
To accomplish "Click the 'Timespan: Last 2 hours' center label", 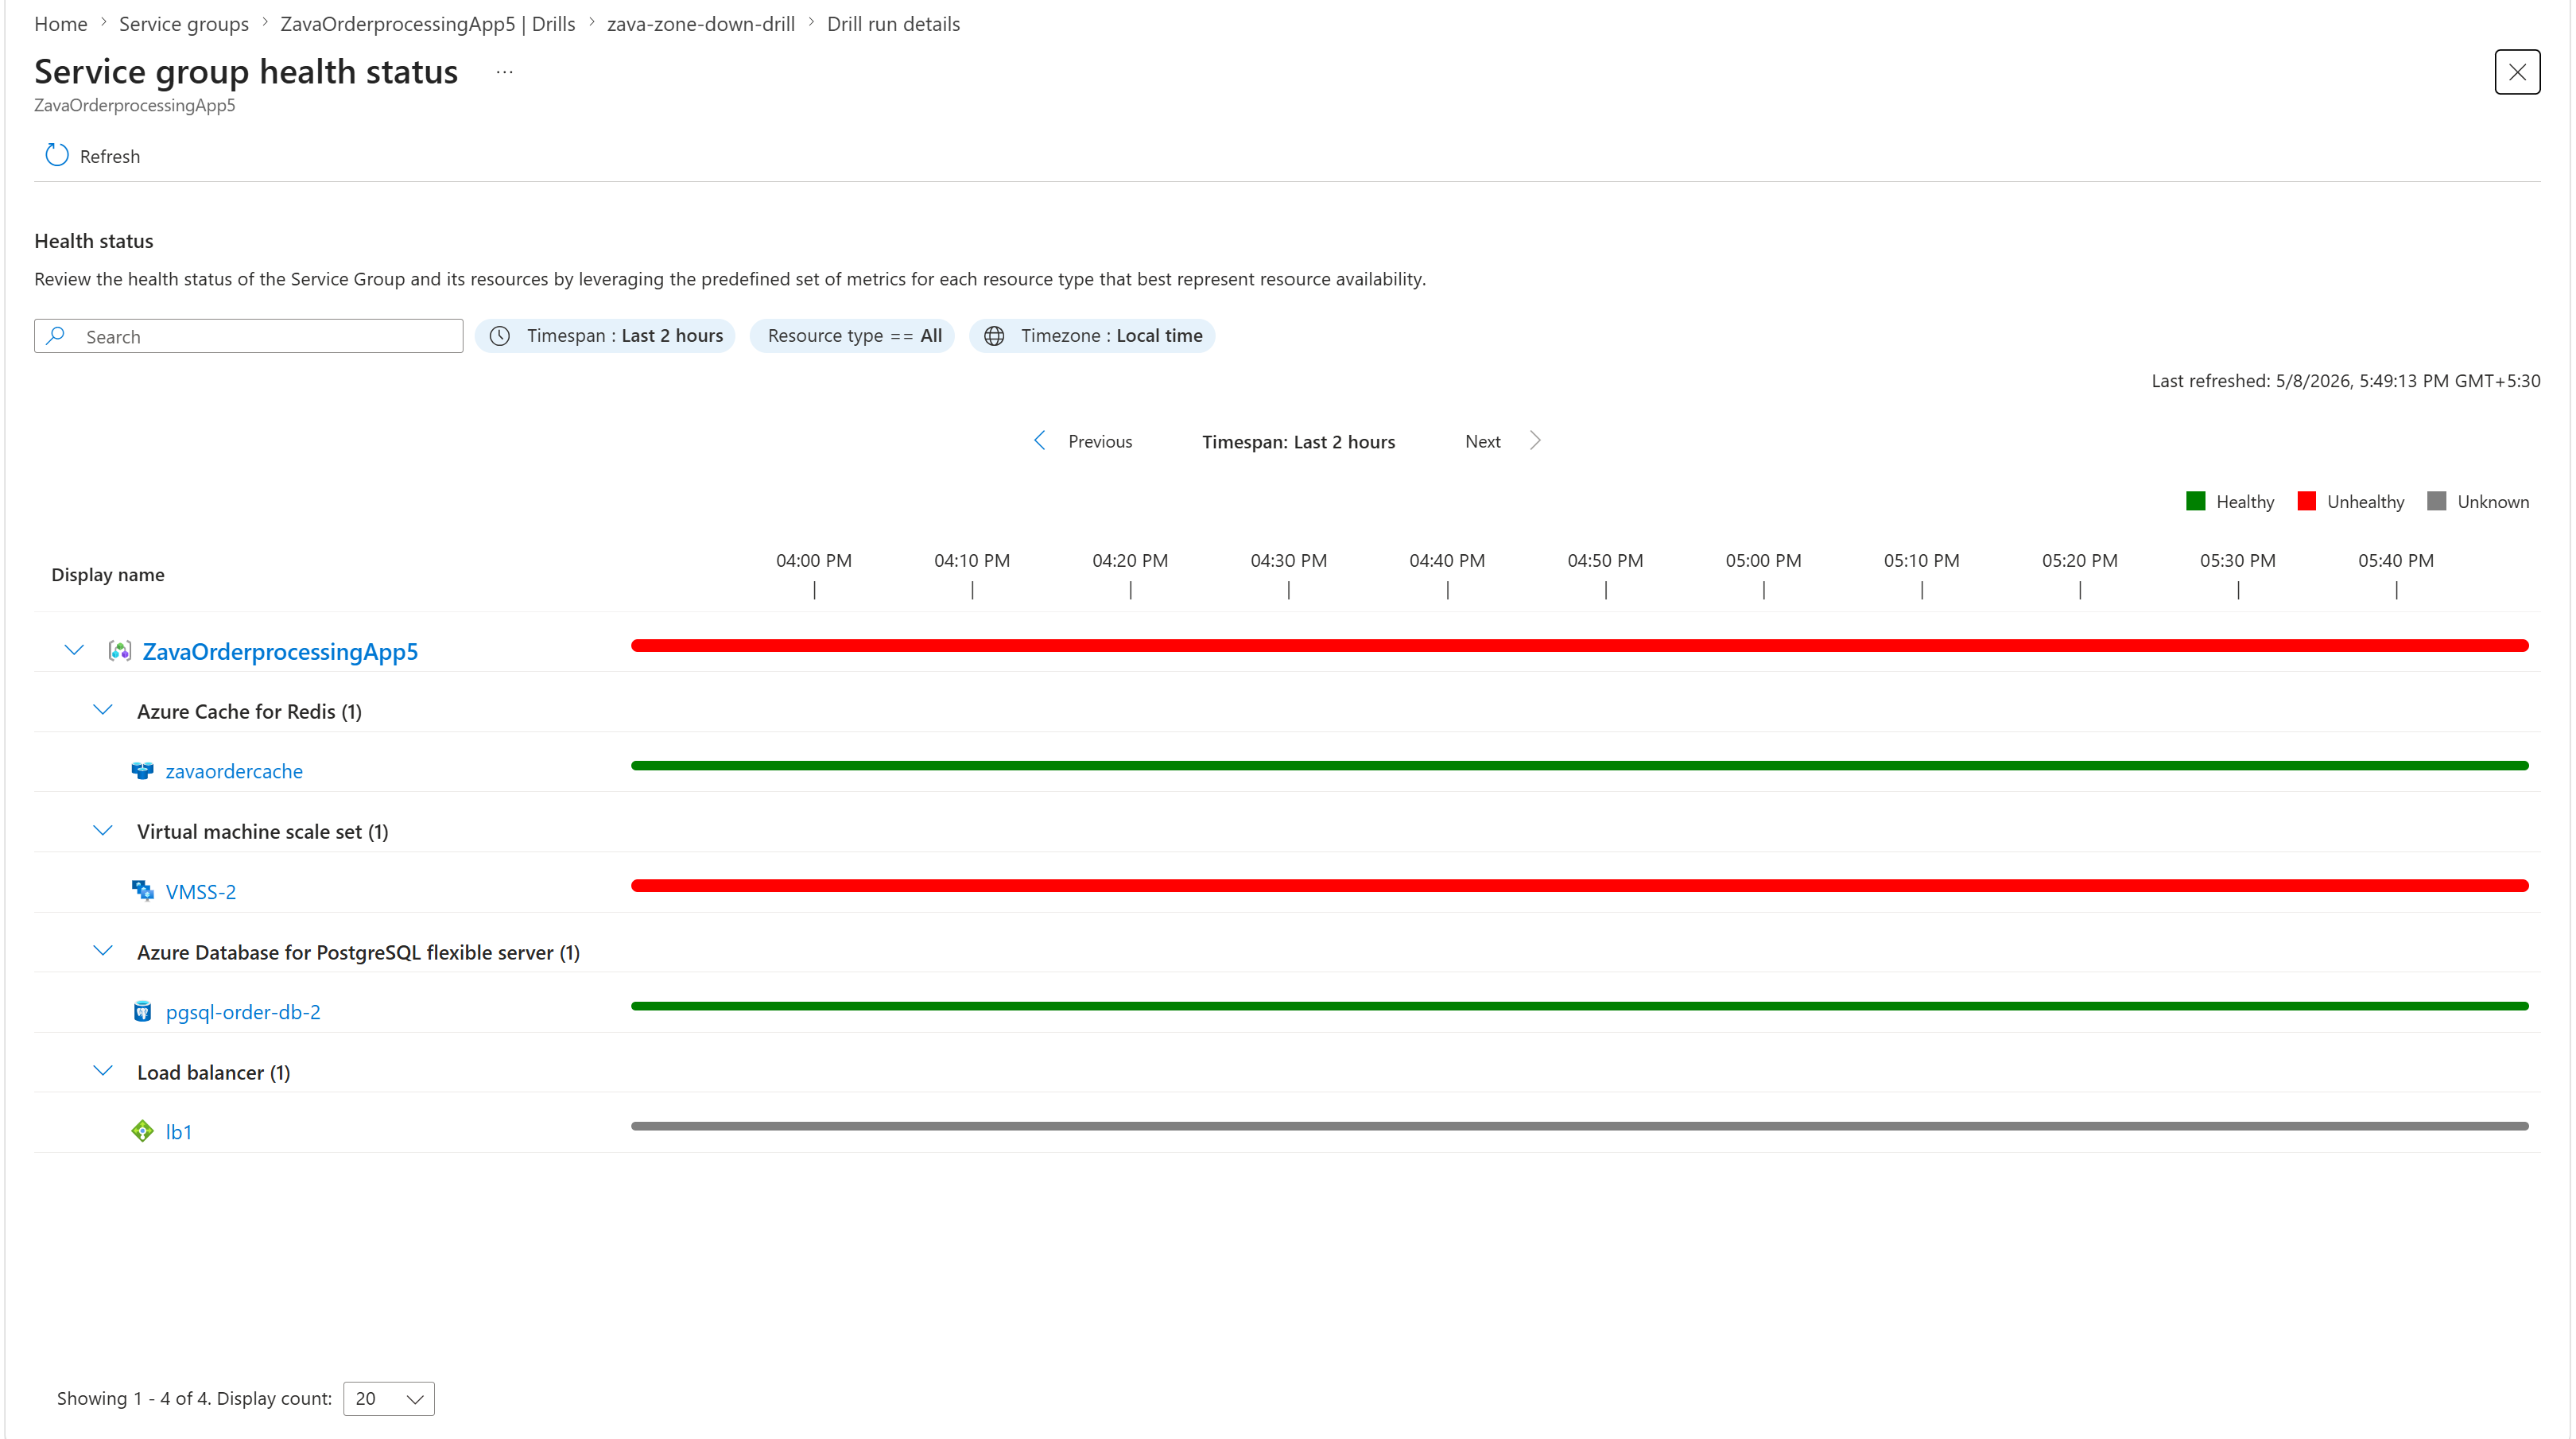I will coord(1298,442).
